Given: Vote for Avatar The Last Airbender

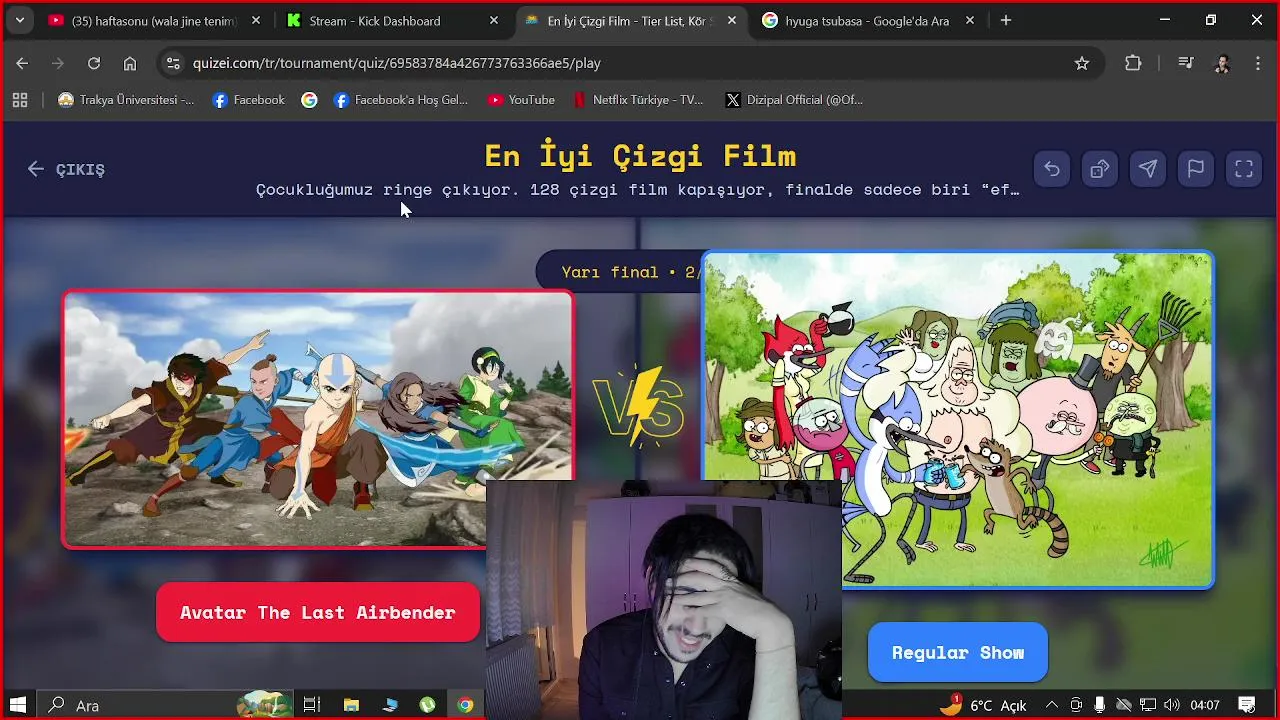Looking at the screenshot, I should pos(318,612).
